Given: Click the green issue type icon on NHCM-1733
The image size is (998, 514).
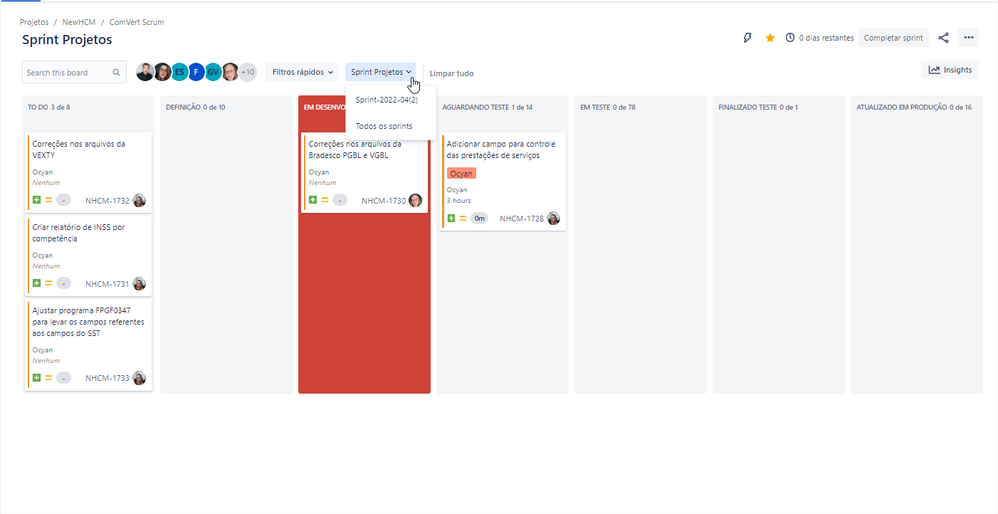Looking at the screenshot, I should [37, 378].
